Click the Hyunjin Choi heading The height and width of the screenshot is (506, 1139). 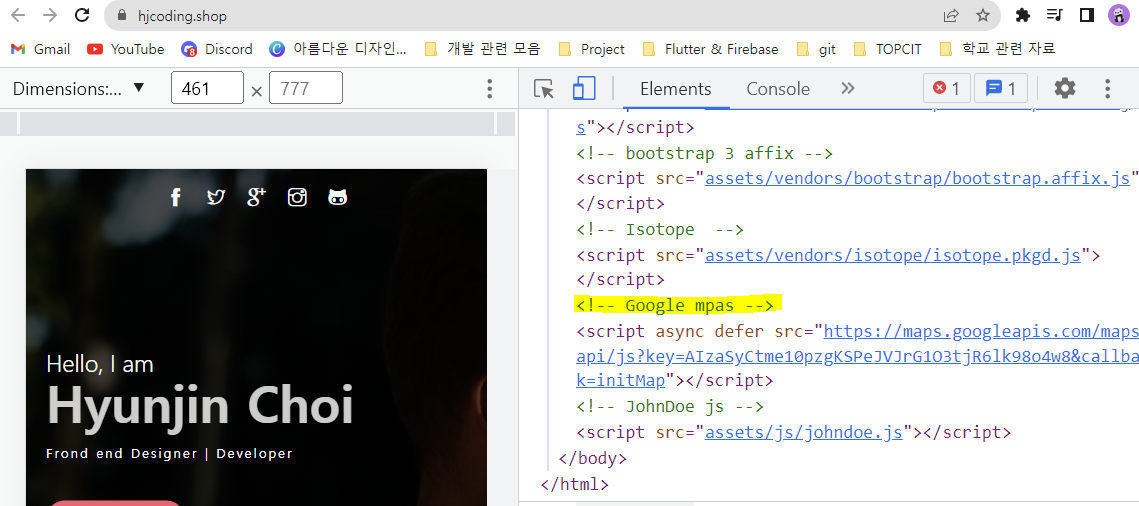click(200, 405)
